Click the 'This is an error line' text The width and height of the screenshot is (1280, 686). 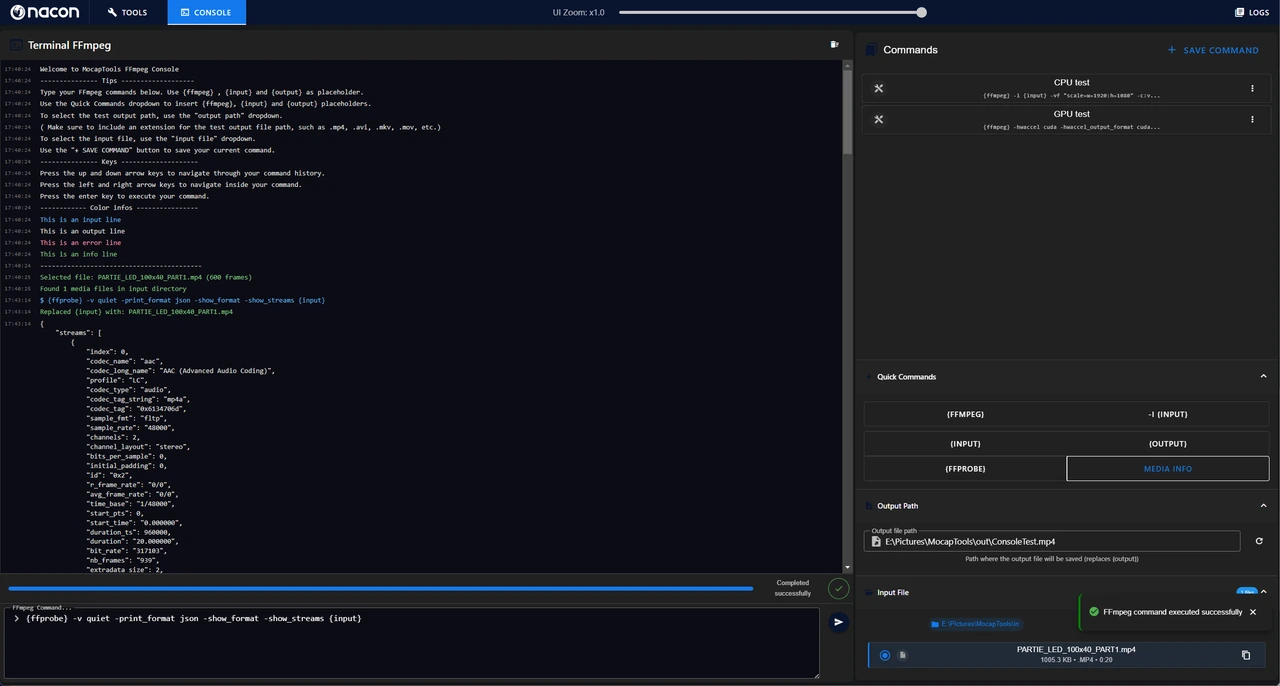click(x=80, y=243)
